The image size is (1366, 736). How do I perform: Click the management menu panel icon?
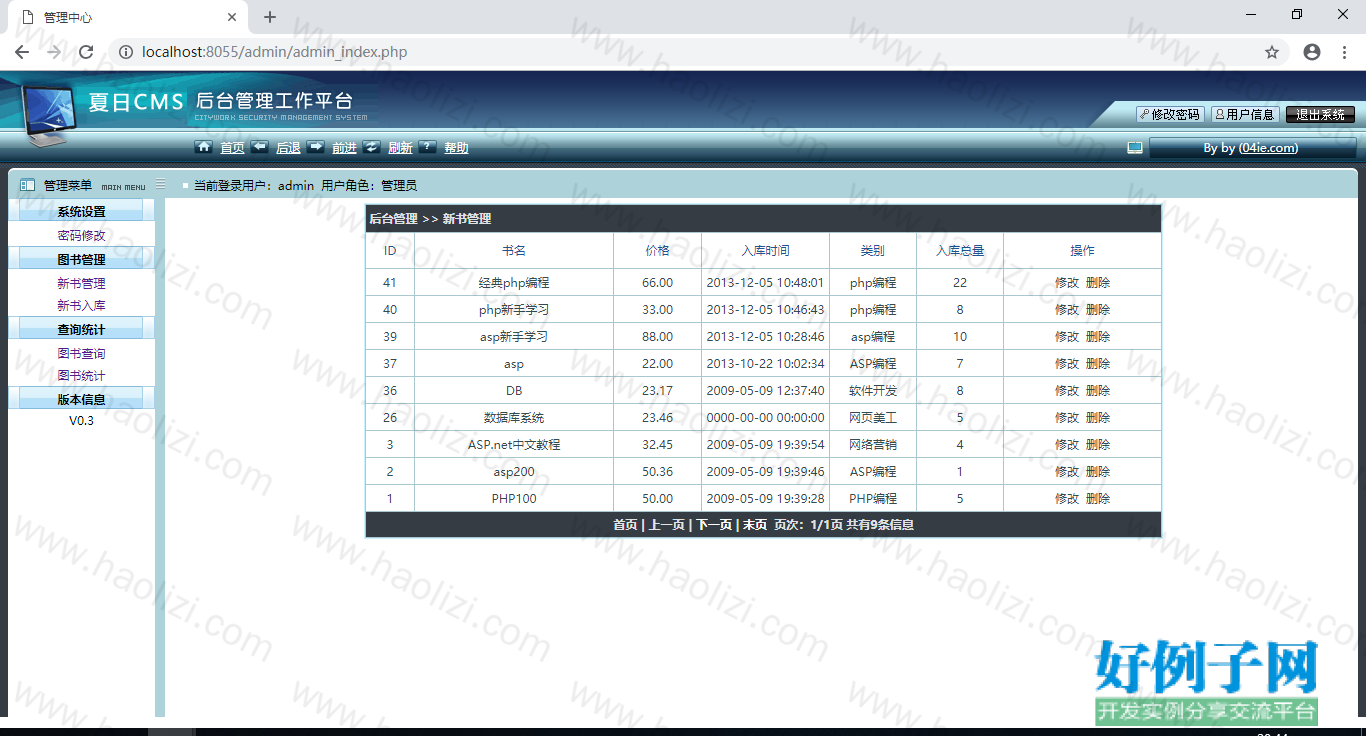point(27,186)
